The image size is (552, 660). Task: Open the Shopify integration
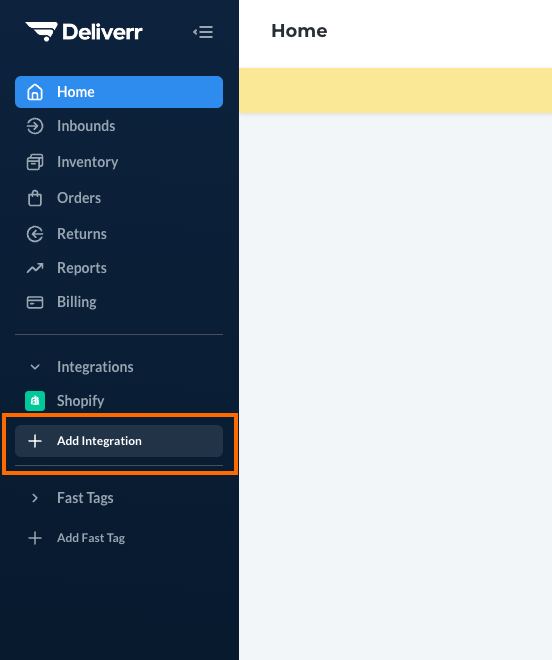tap(119, 401)
